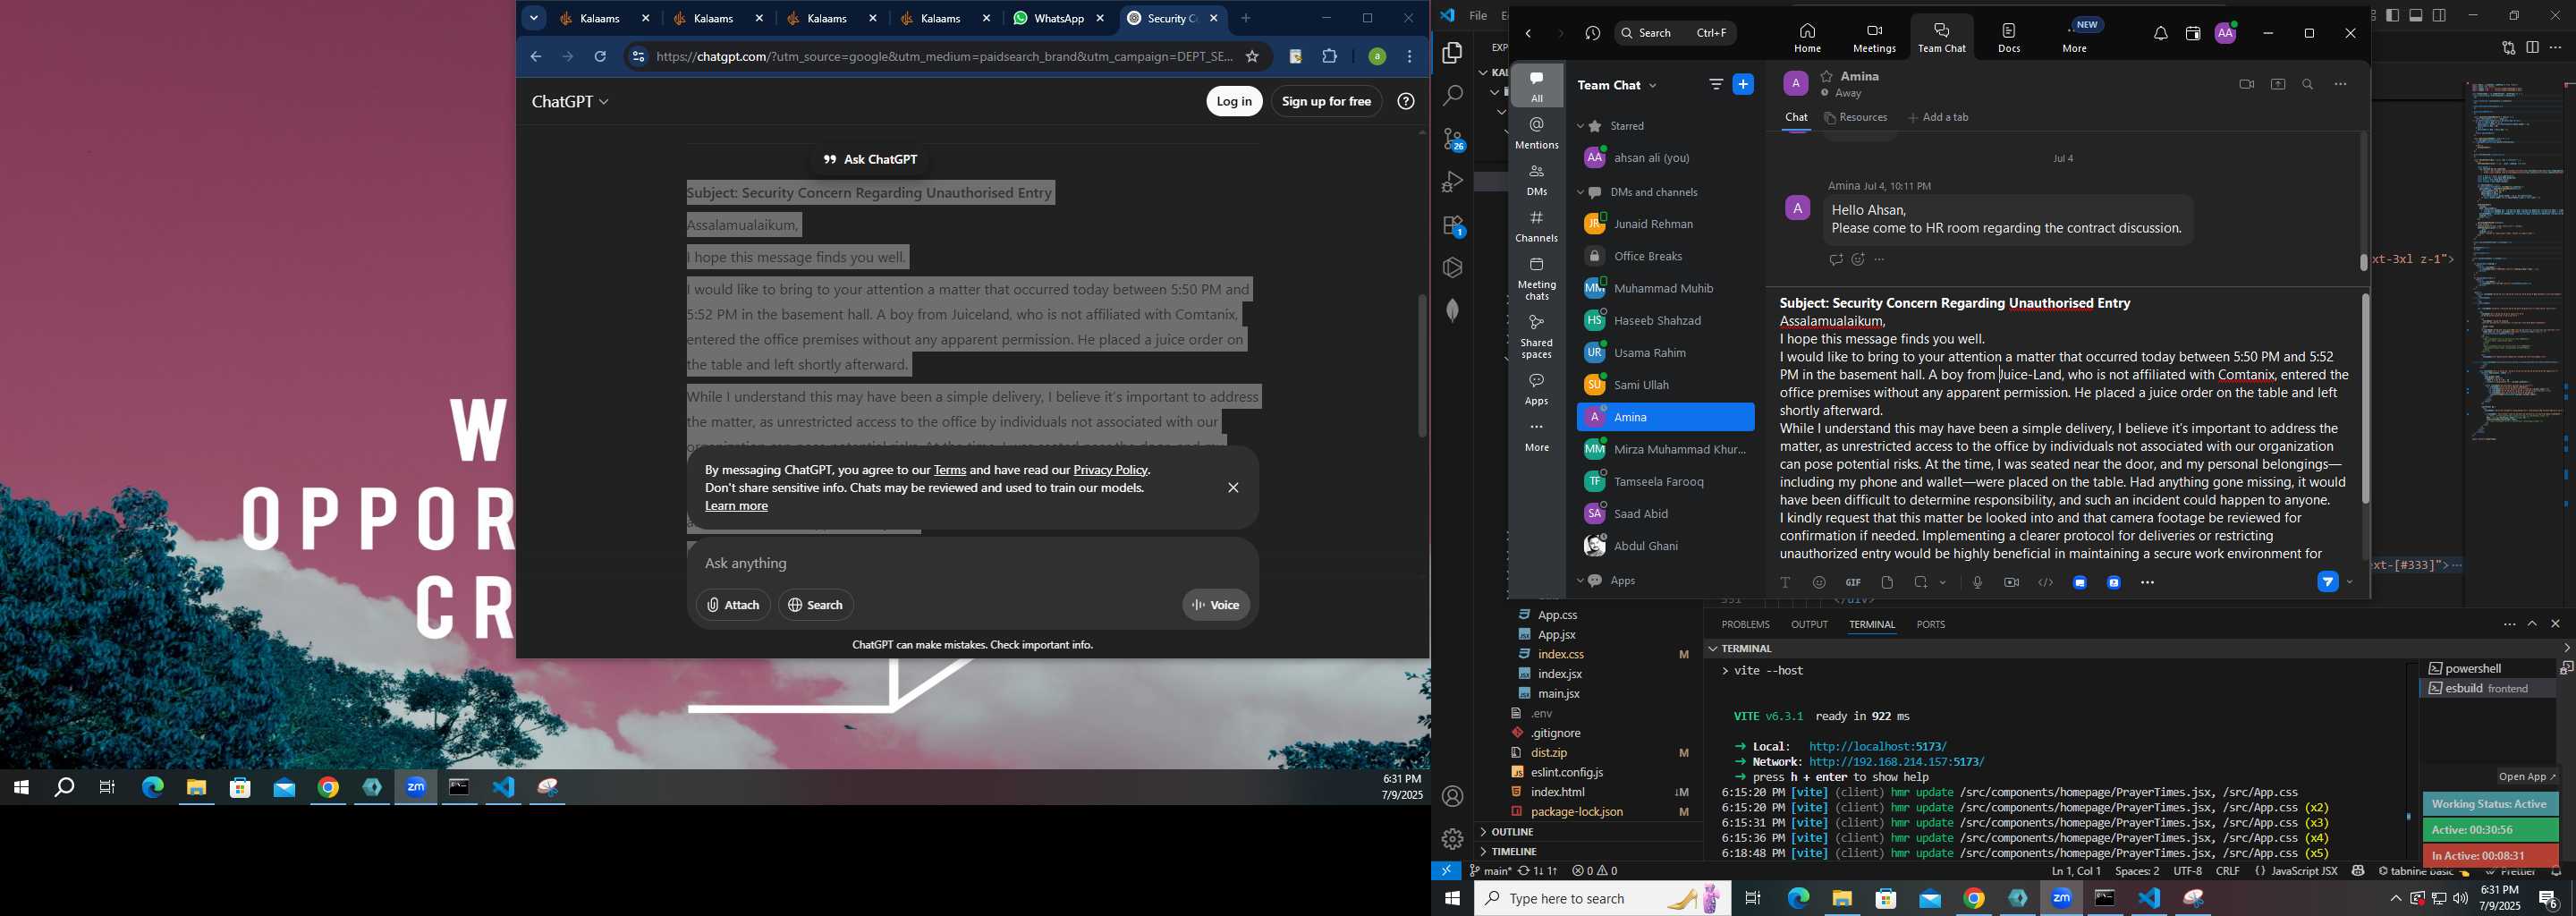Screen dimensions: 2576x916
Task: Insert a code snippet in message
Action: point(2046,583)
